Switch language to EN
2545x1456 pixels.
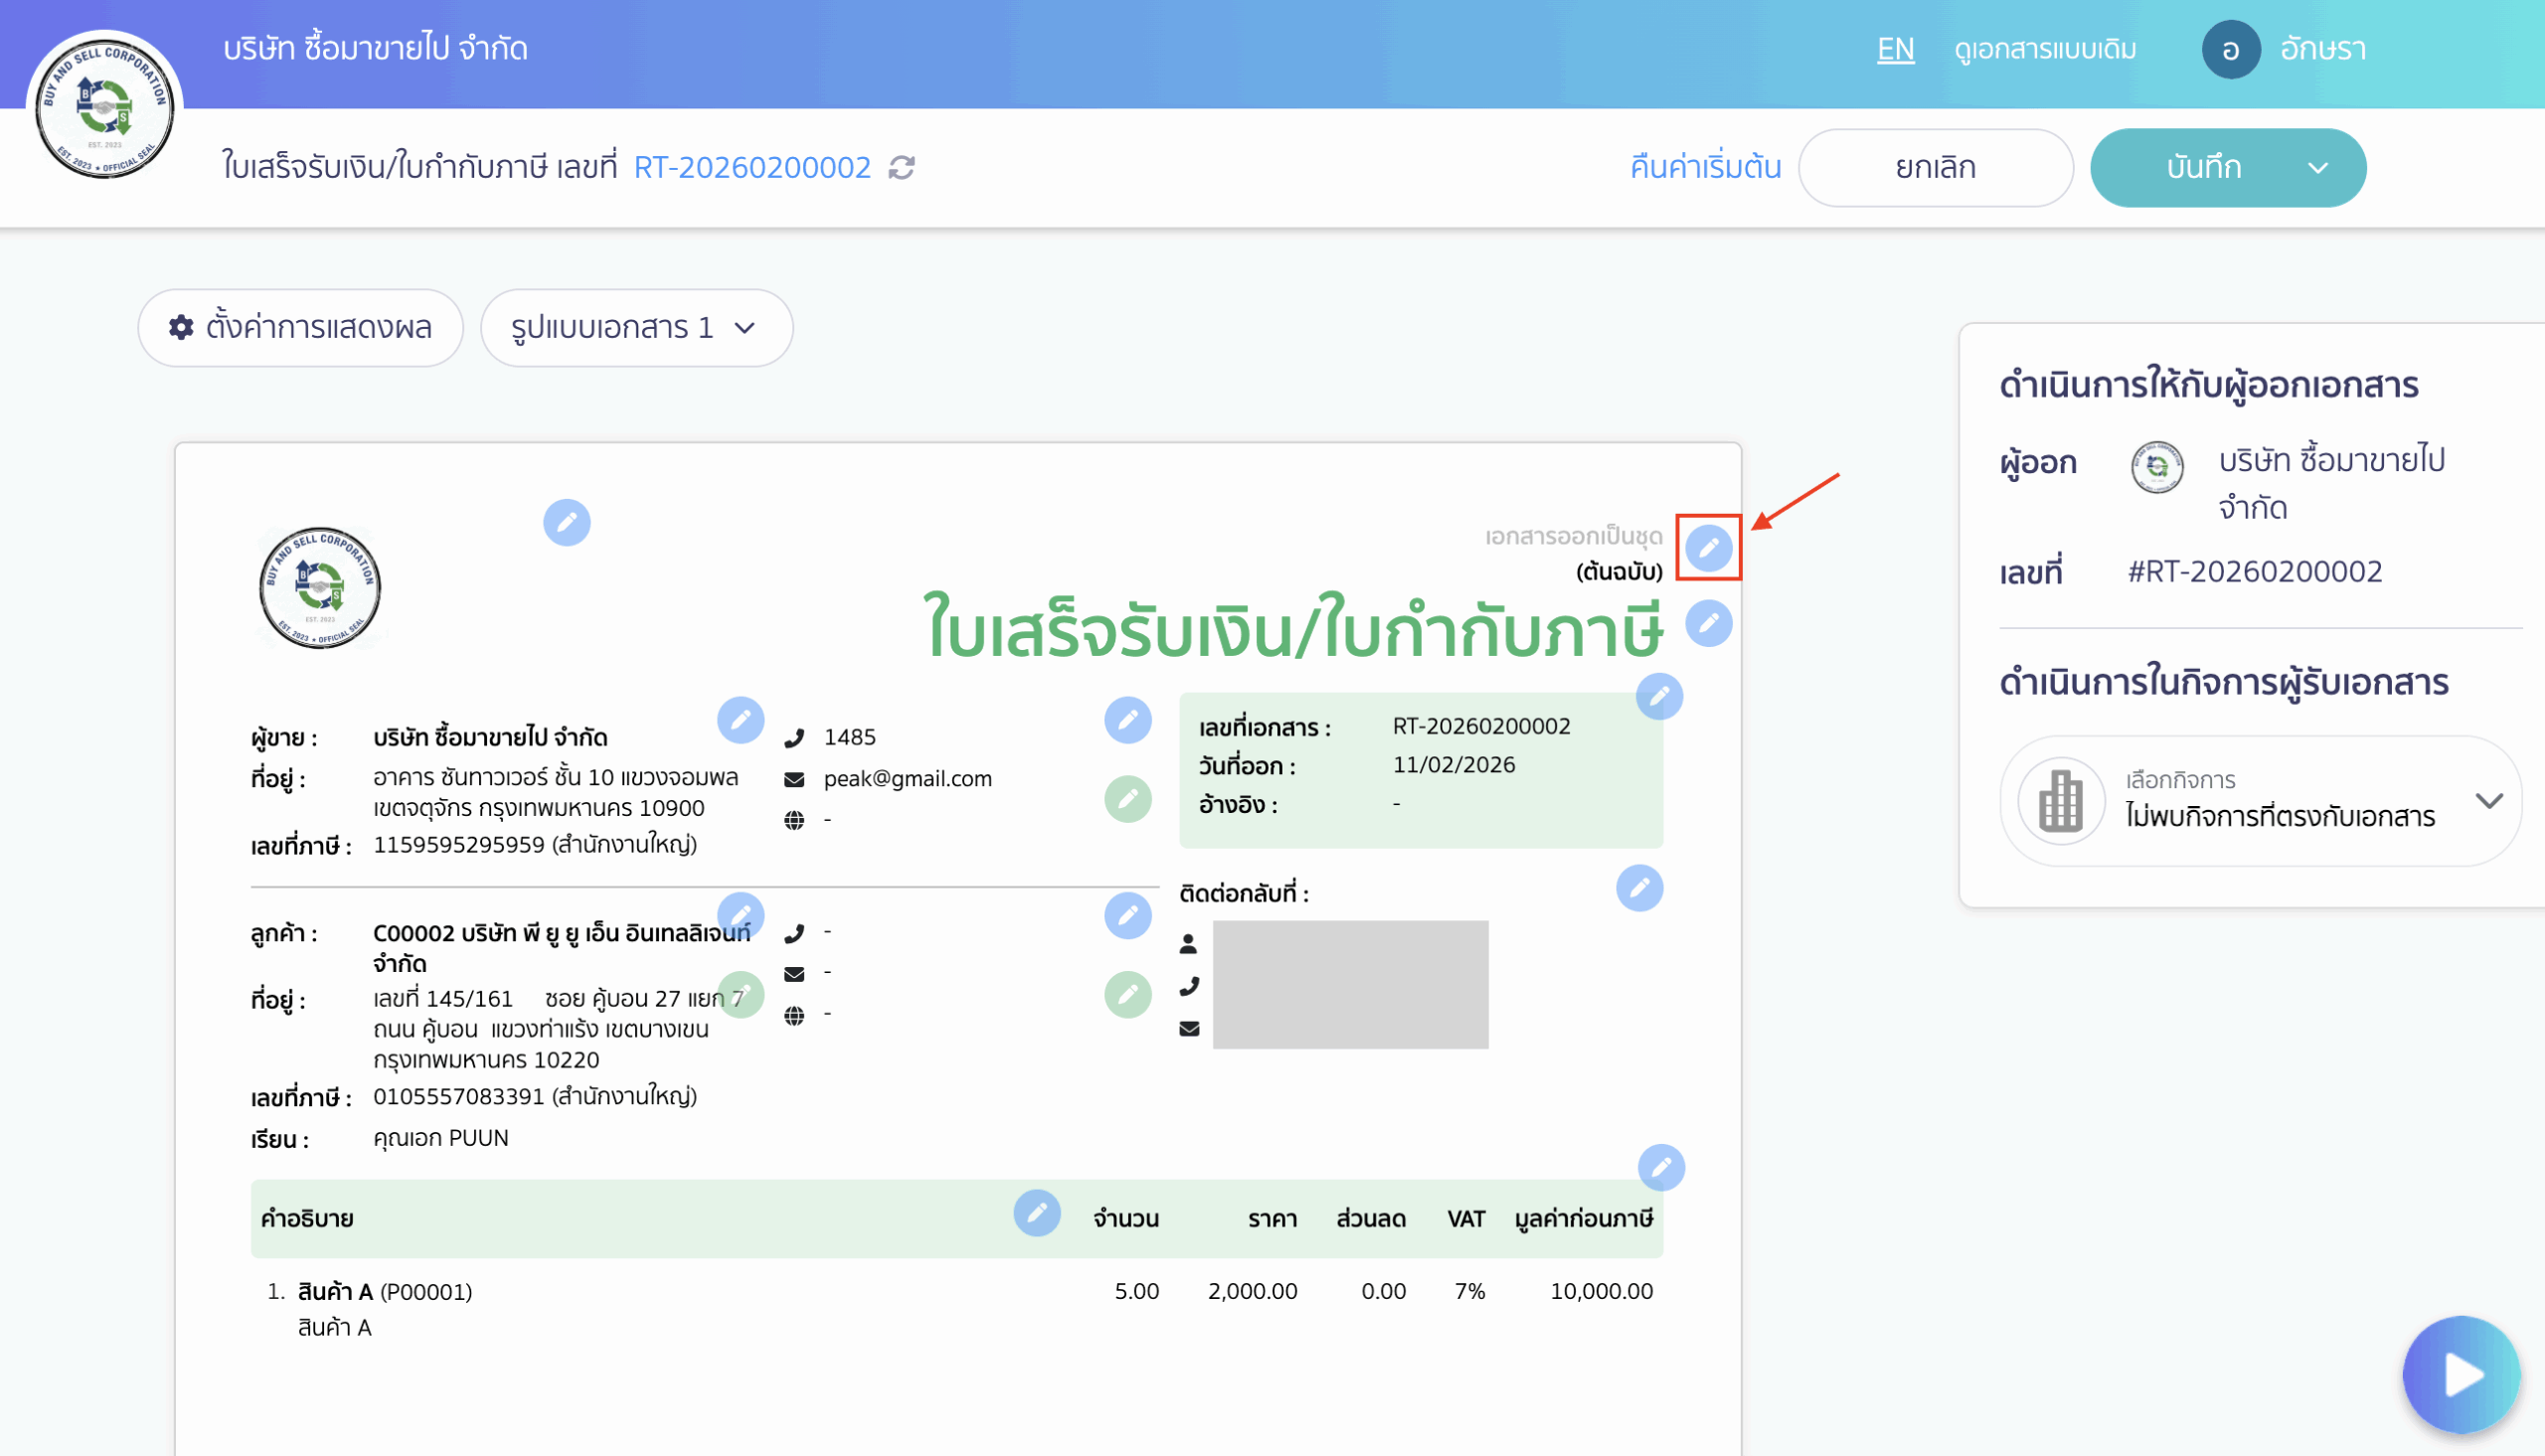pyautogui.click(x=1895, y=48)
